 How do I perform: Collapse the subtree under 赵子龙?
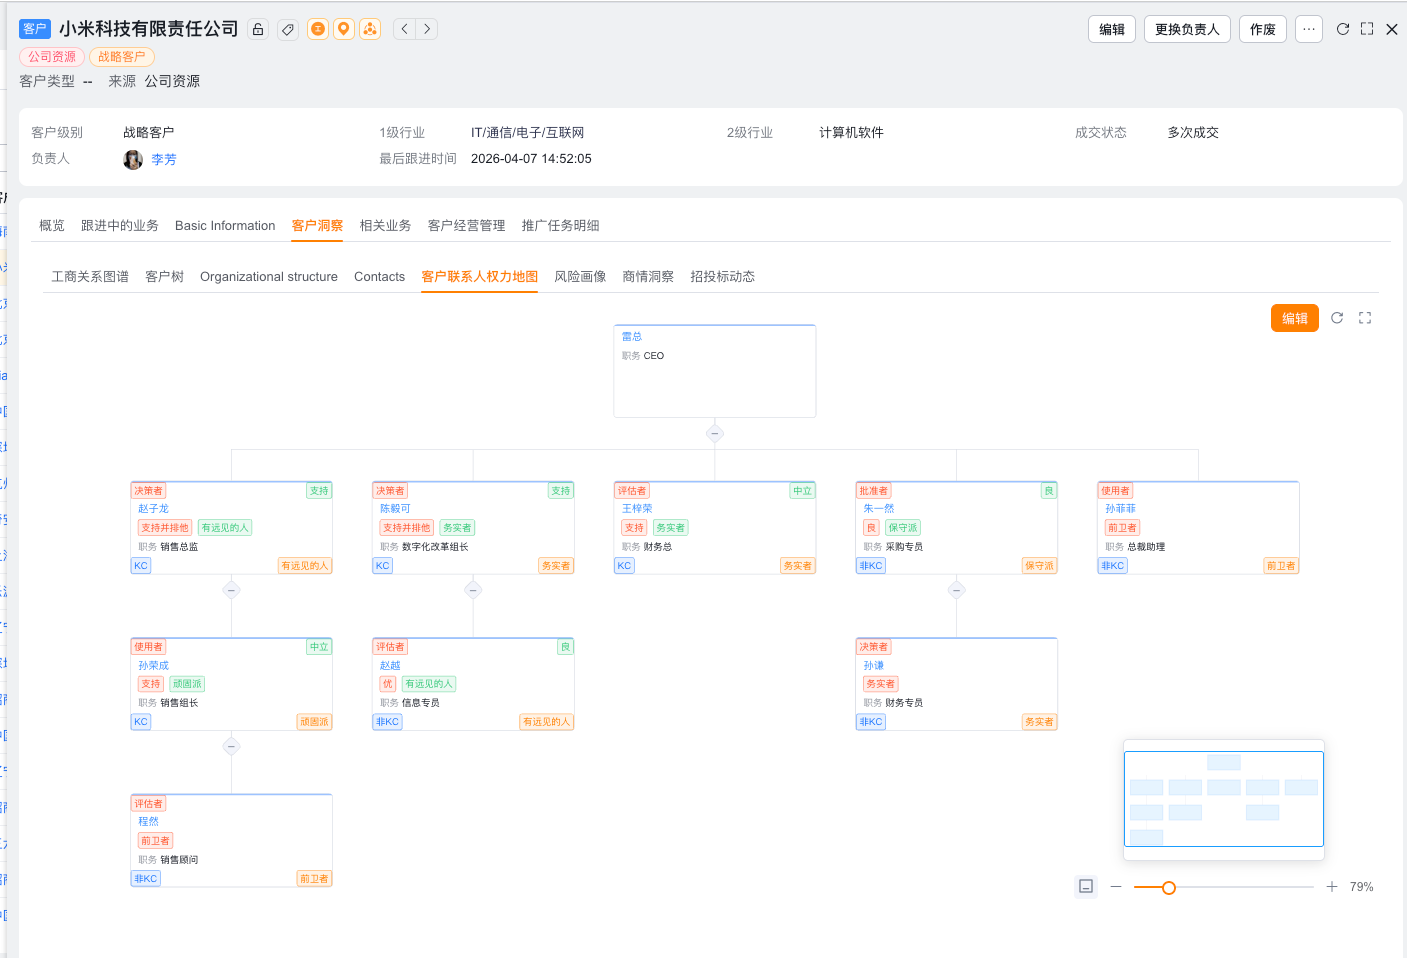(x=232, y=590)
